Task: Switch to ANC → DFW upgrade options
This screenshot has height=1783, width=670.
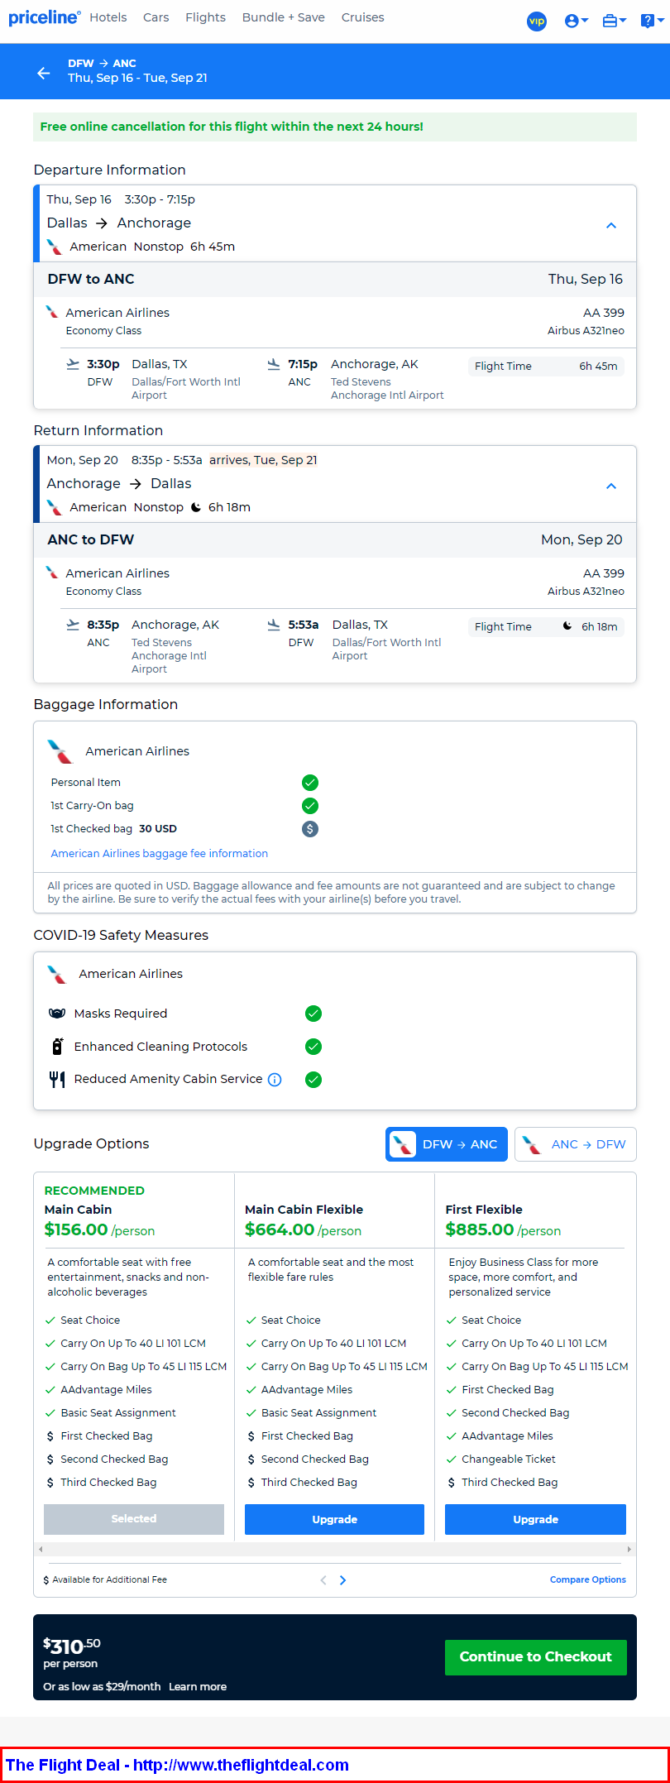Action: click(x=575, y=1144)
